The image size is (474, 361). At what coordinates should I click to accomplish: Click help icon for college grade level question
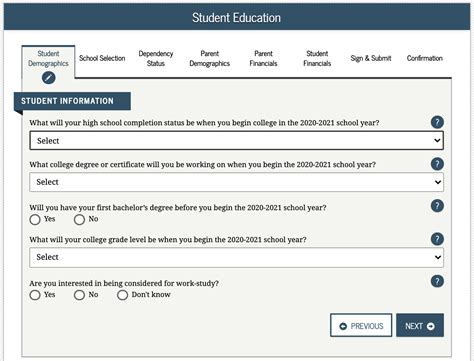pos(437,239)
